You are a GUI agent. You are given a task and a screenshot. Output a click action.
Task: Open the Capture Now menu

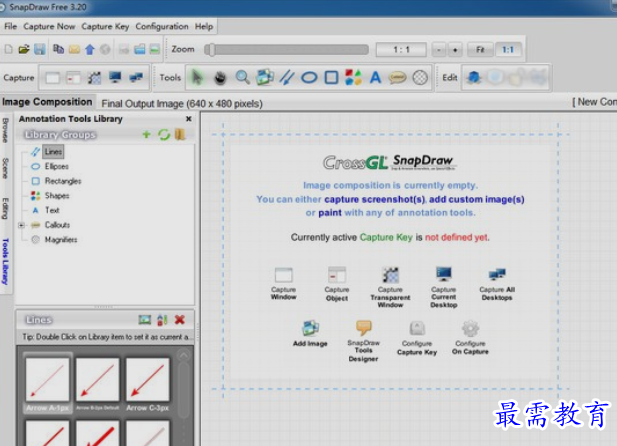coord(49,26)
